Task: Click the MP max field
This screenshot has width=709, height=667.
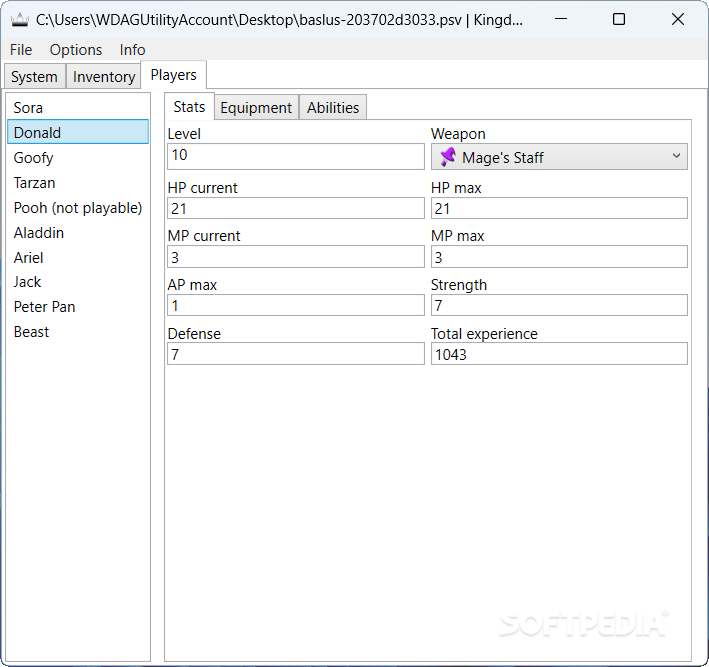Action: (559, 257)
